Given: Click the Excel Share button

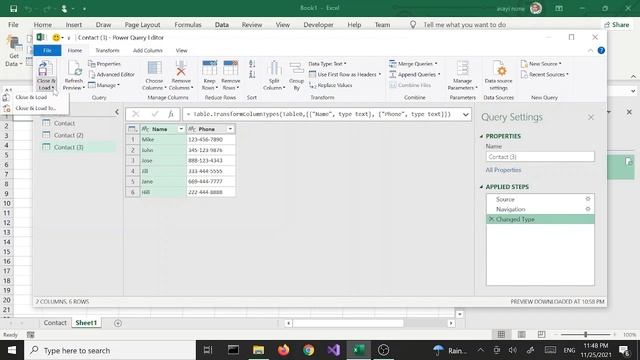Looking at the screenshot, I should click(x=617, y=25).
